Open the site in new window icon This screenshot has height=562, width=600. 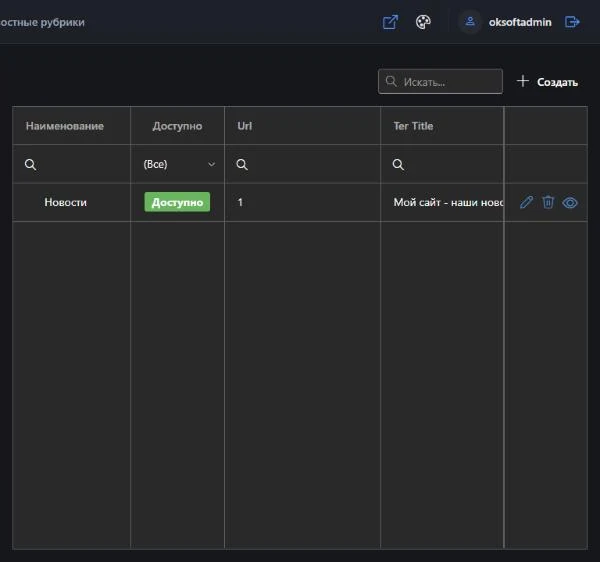(x=390, y=22)
